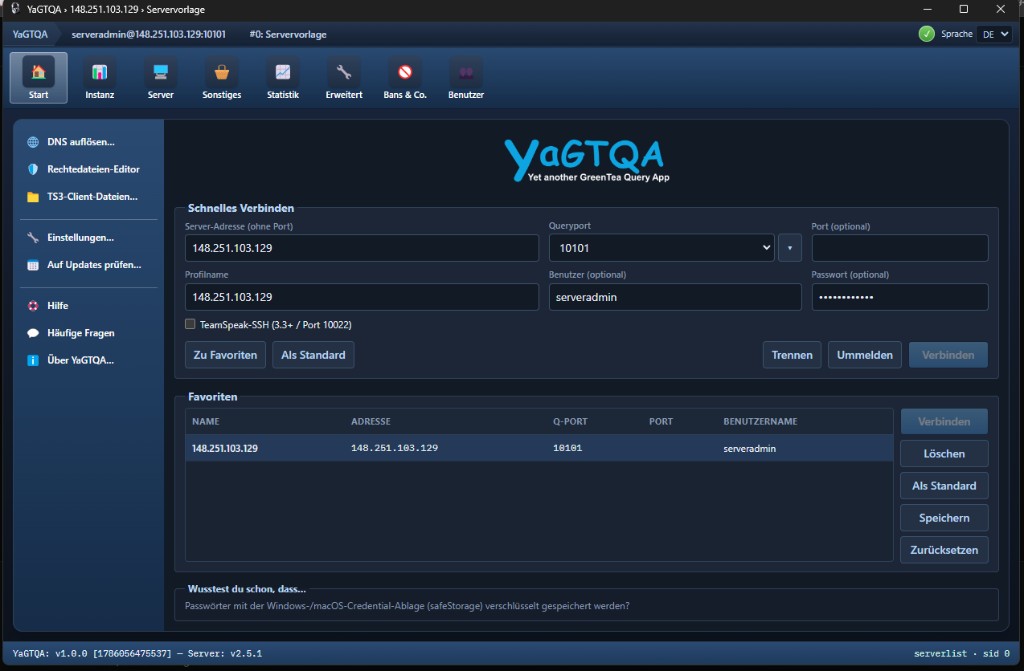Click the Ummelden button

(865, 355)
